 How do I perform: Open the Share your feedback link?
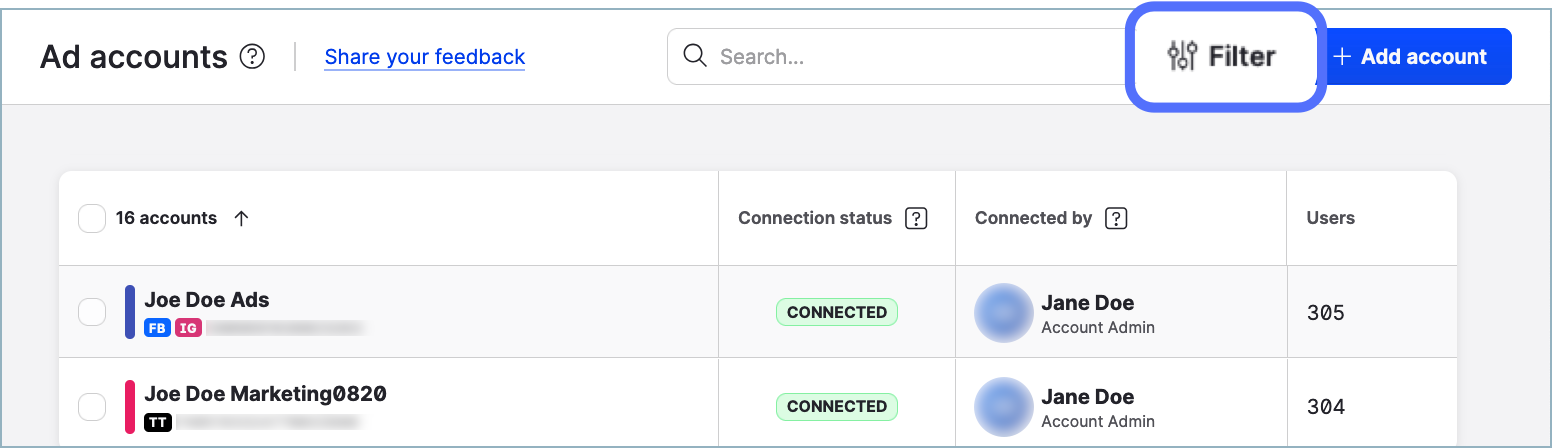425,57
